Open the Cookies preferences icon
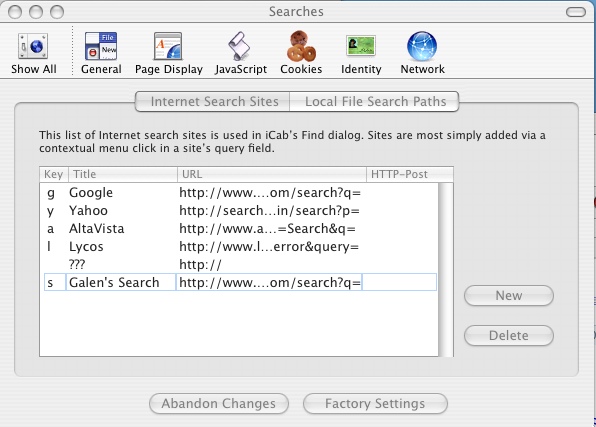The height and width of the screenshot is (427, 596). point(301,46)
